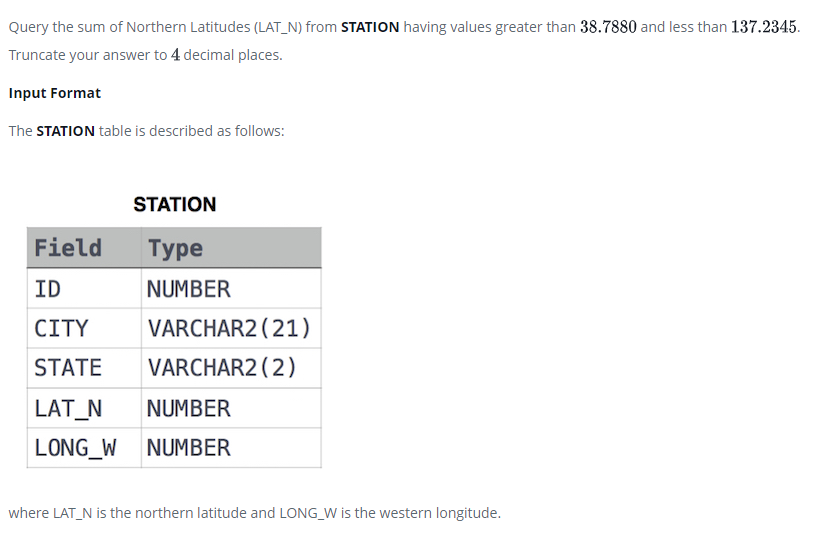821x533 pixels.
Task: Select the LONG_W field cell
Action: coord(84,448)
